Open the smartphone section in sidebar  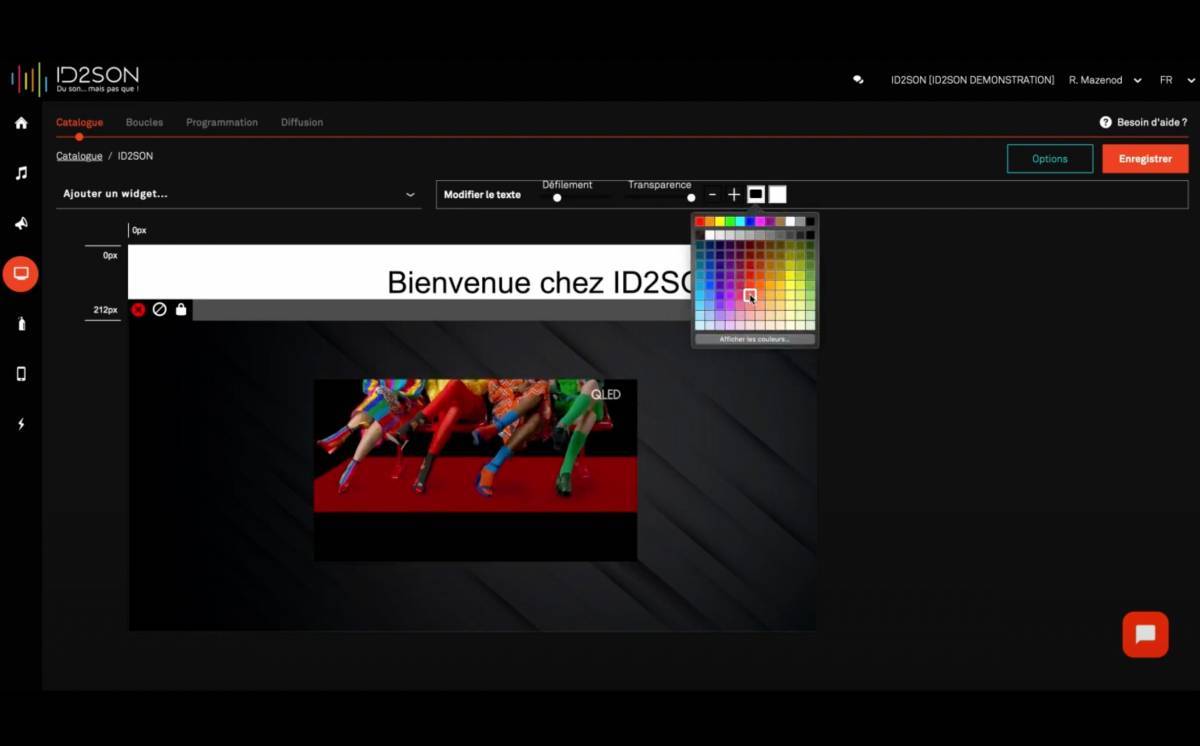point(21,373)
